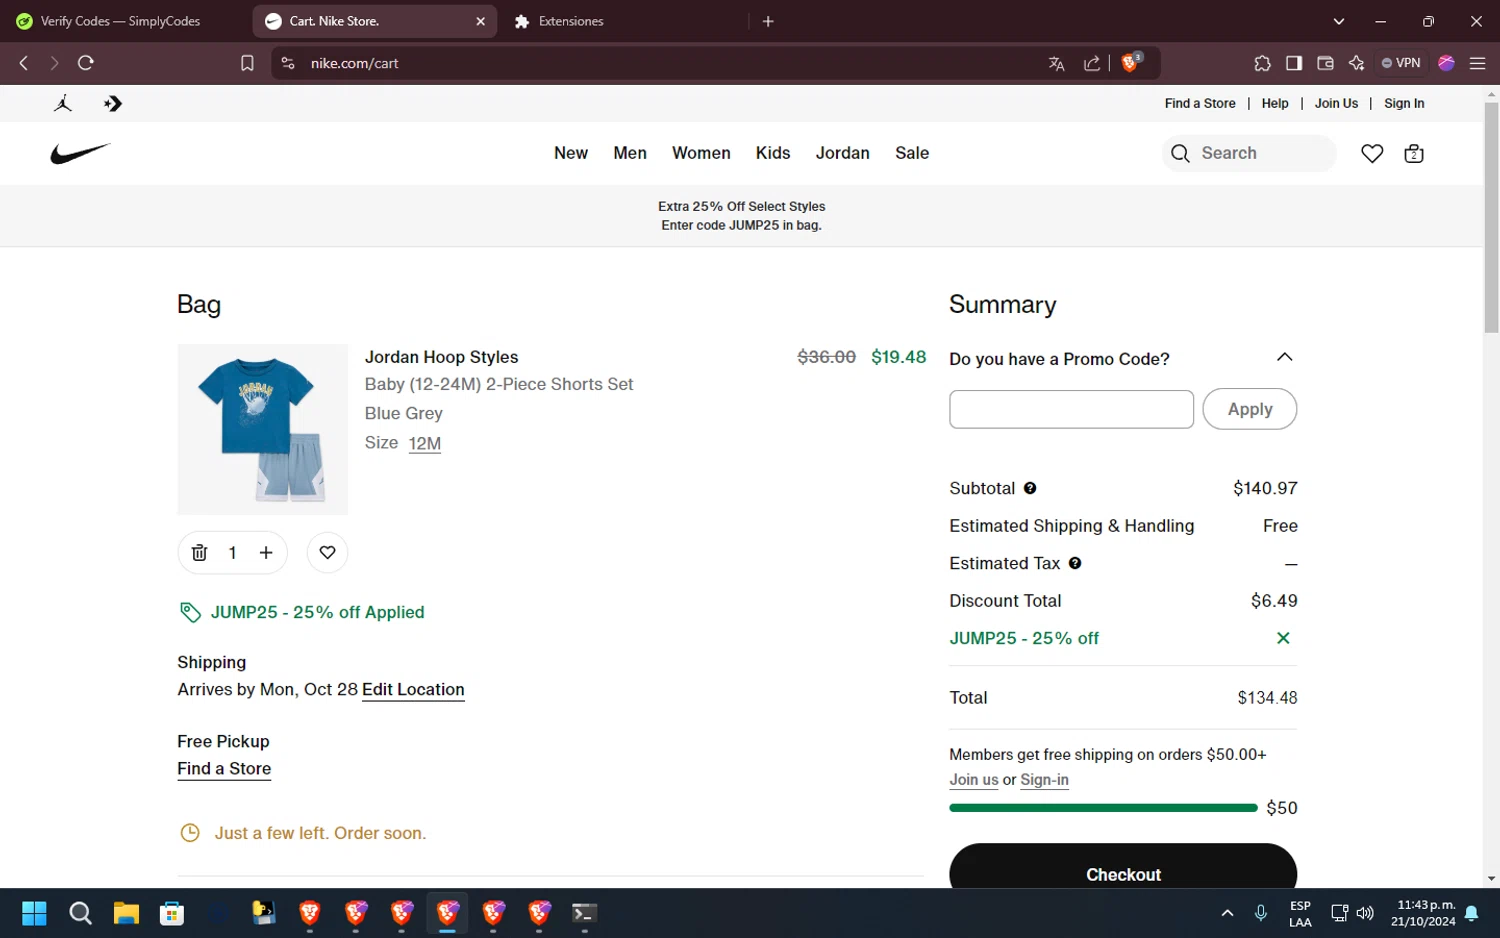Click the share page icon
This screenshot has width=1500, height=938.
click(x=1092, y=63)
